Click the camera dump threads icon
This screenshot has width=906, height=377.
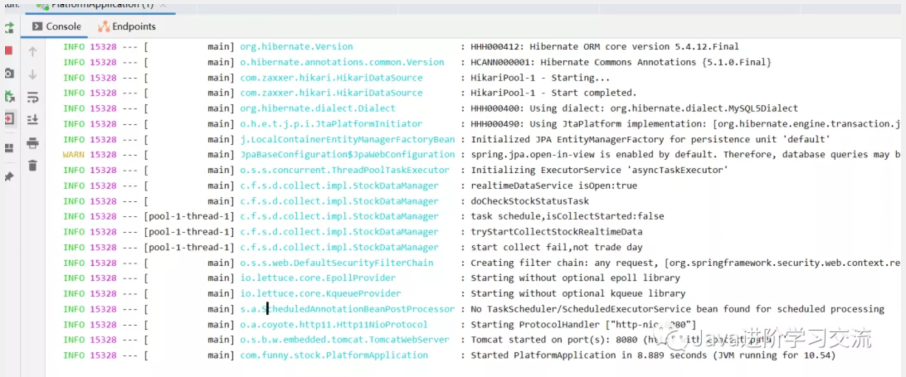pyautogui.click(x=9, y=73)
